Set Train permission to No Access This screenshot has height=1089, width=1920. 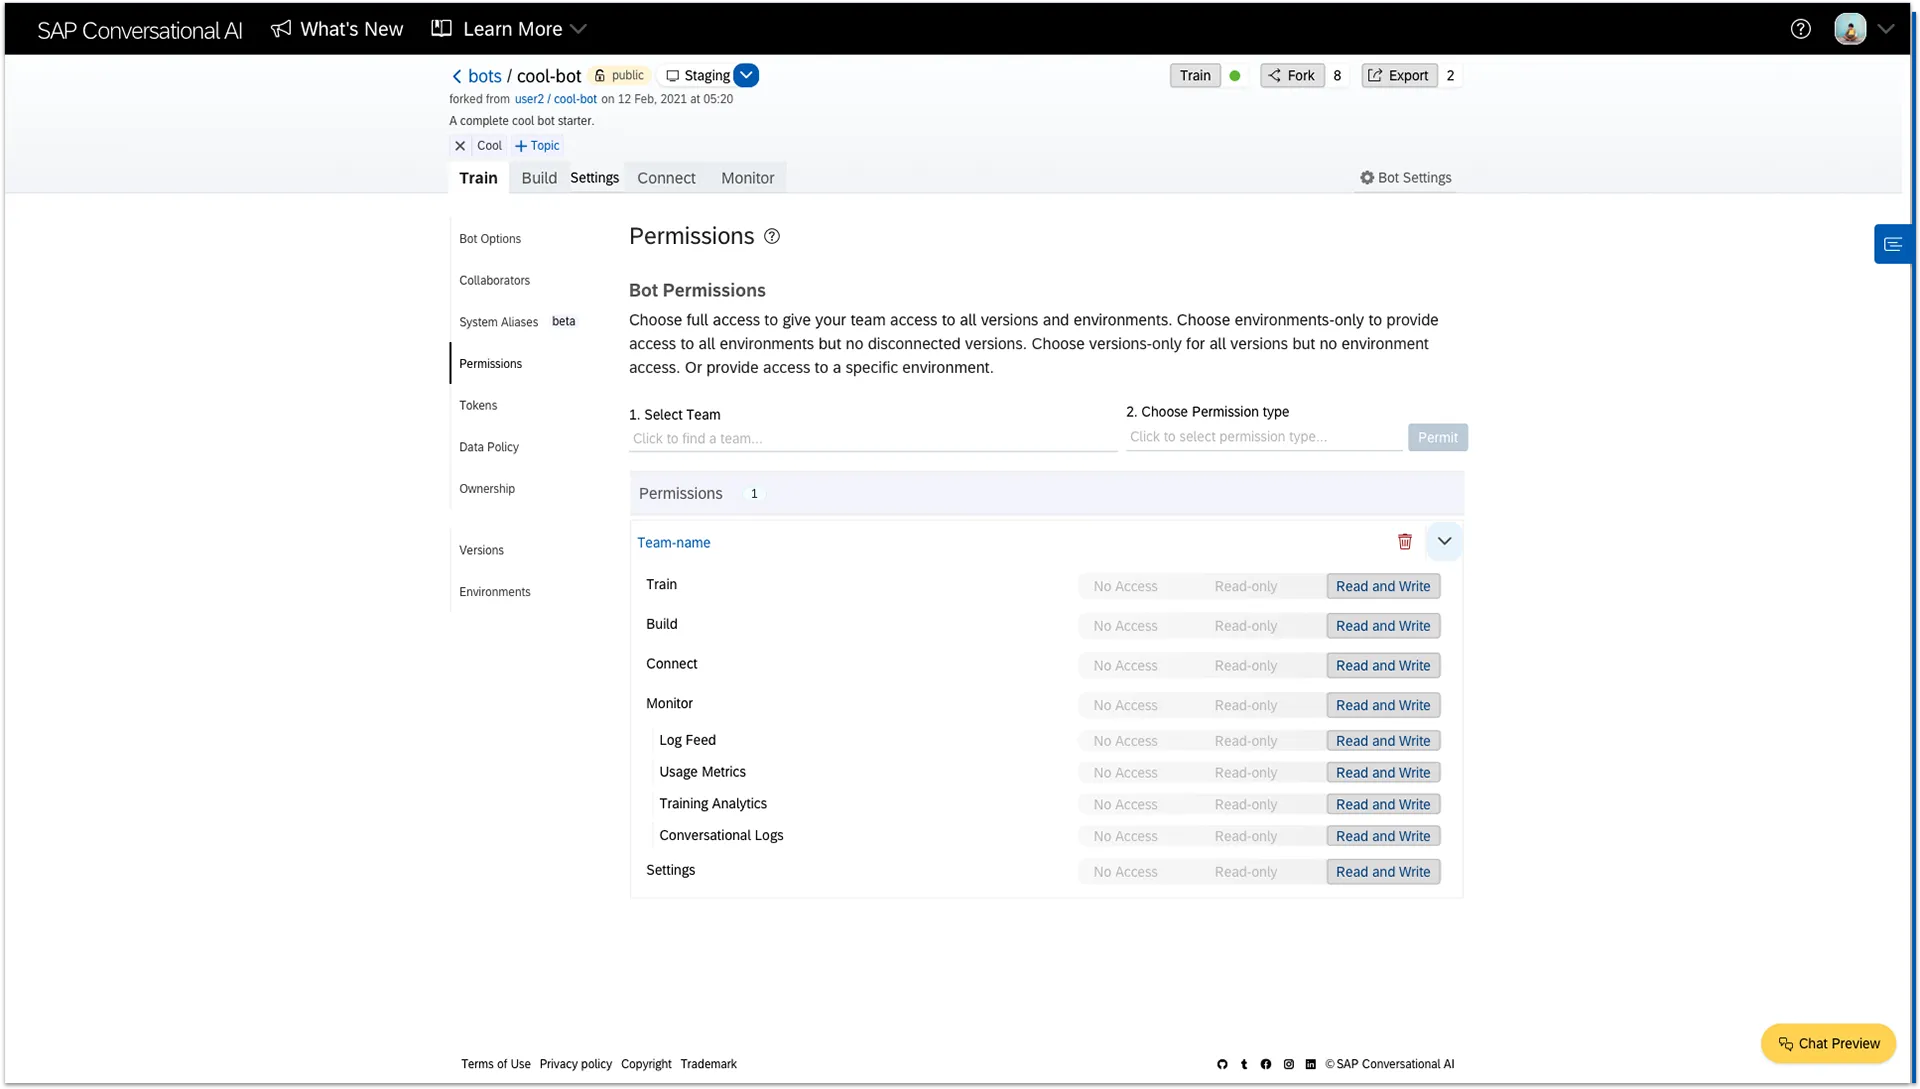(1125, 587)
